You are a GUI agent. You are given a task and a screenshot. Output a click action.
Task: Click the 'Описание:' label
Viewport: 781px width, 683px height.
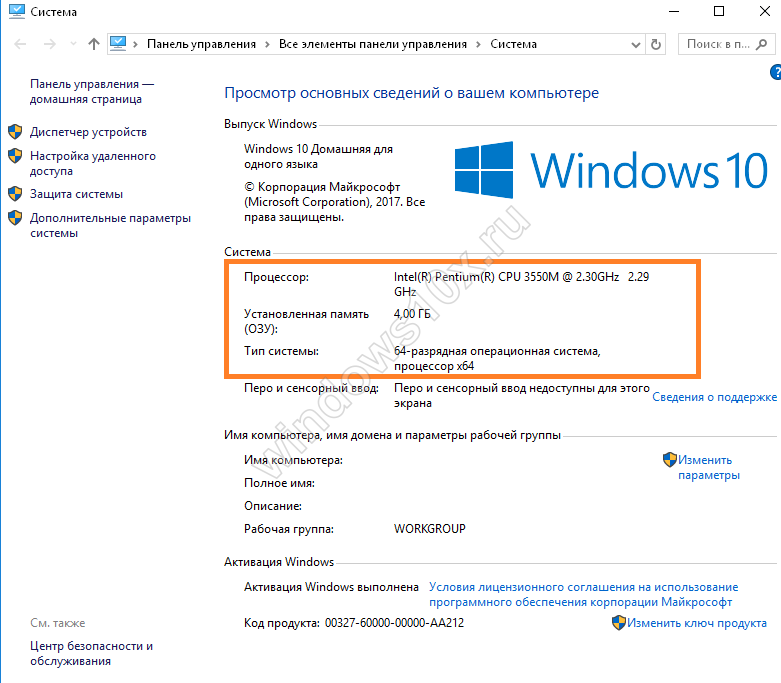[272, 506]
